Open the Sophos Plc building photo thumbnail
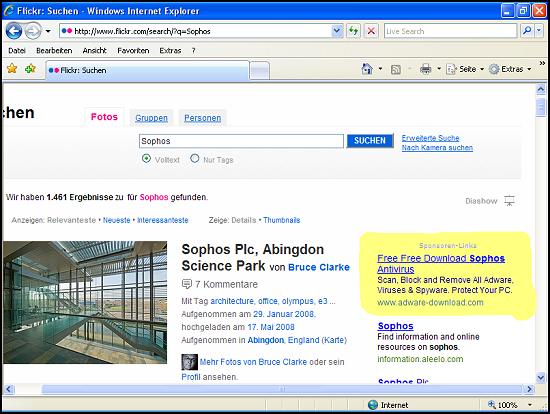 pos(85,302)
